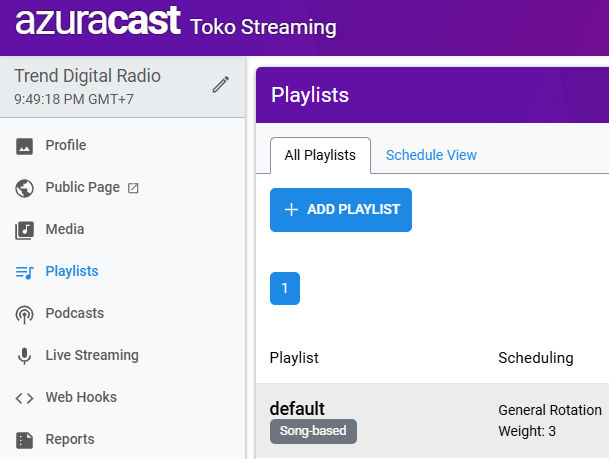609x459 pixels.
Task: Click the Media library icon
Action: click(25, 230)
